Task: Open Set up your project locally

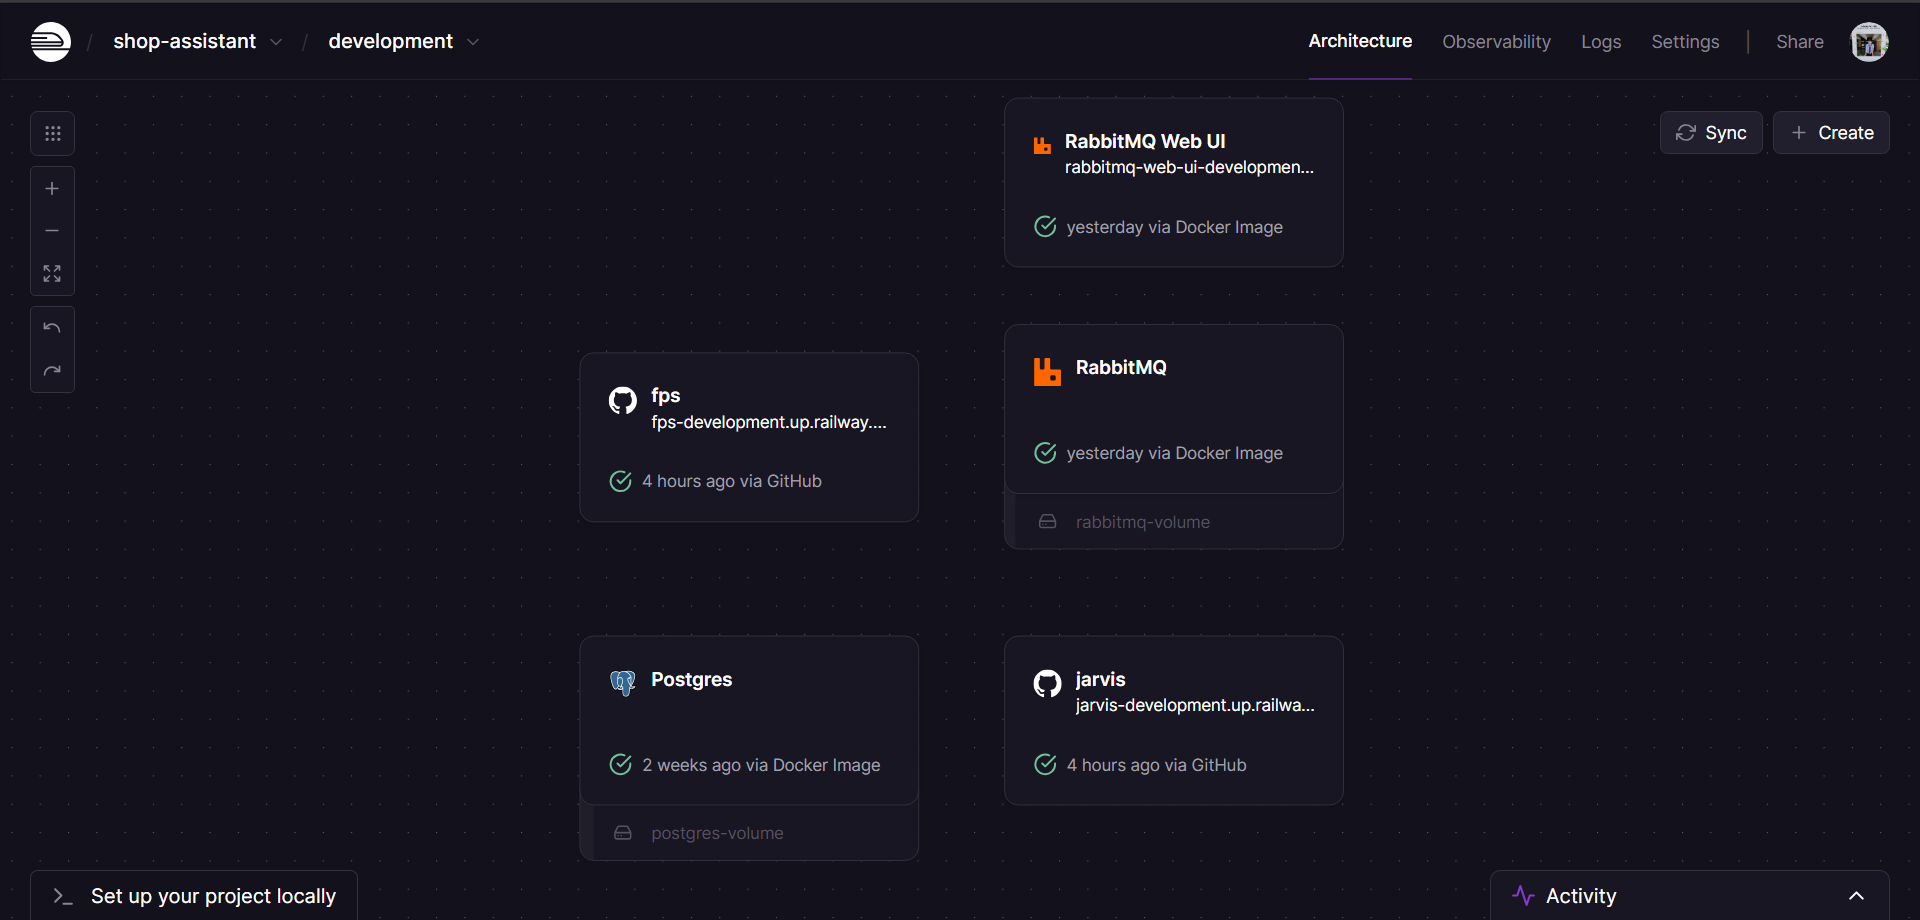Action: click(194, 896)
